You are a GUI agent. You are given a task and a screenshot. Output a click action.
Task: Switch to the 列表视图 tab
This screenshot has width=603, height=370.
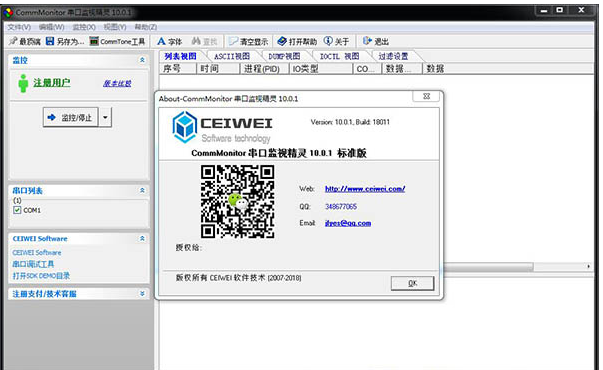point(180,56)
